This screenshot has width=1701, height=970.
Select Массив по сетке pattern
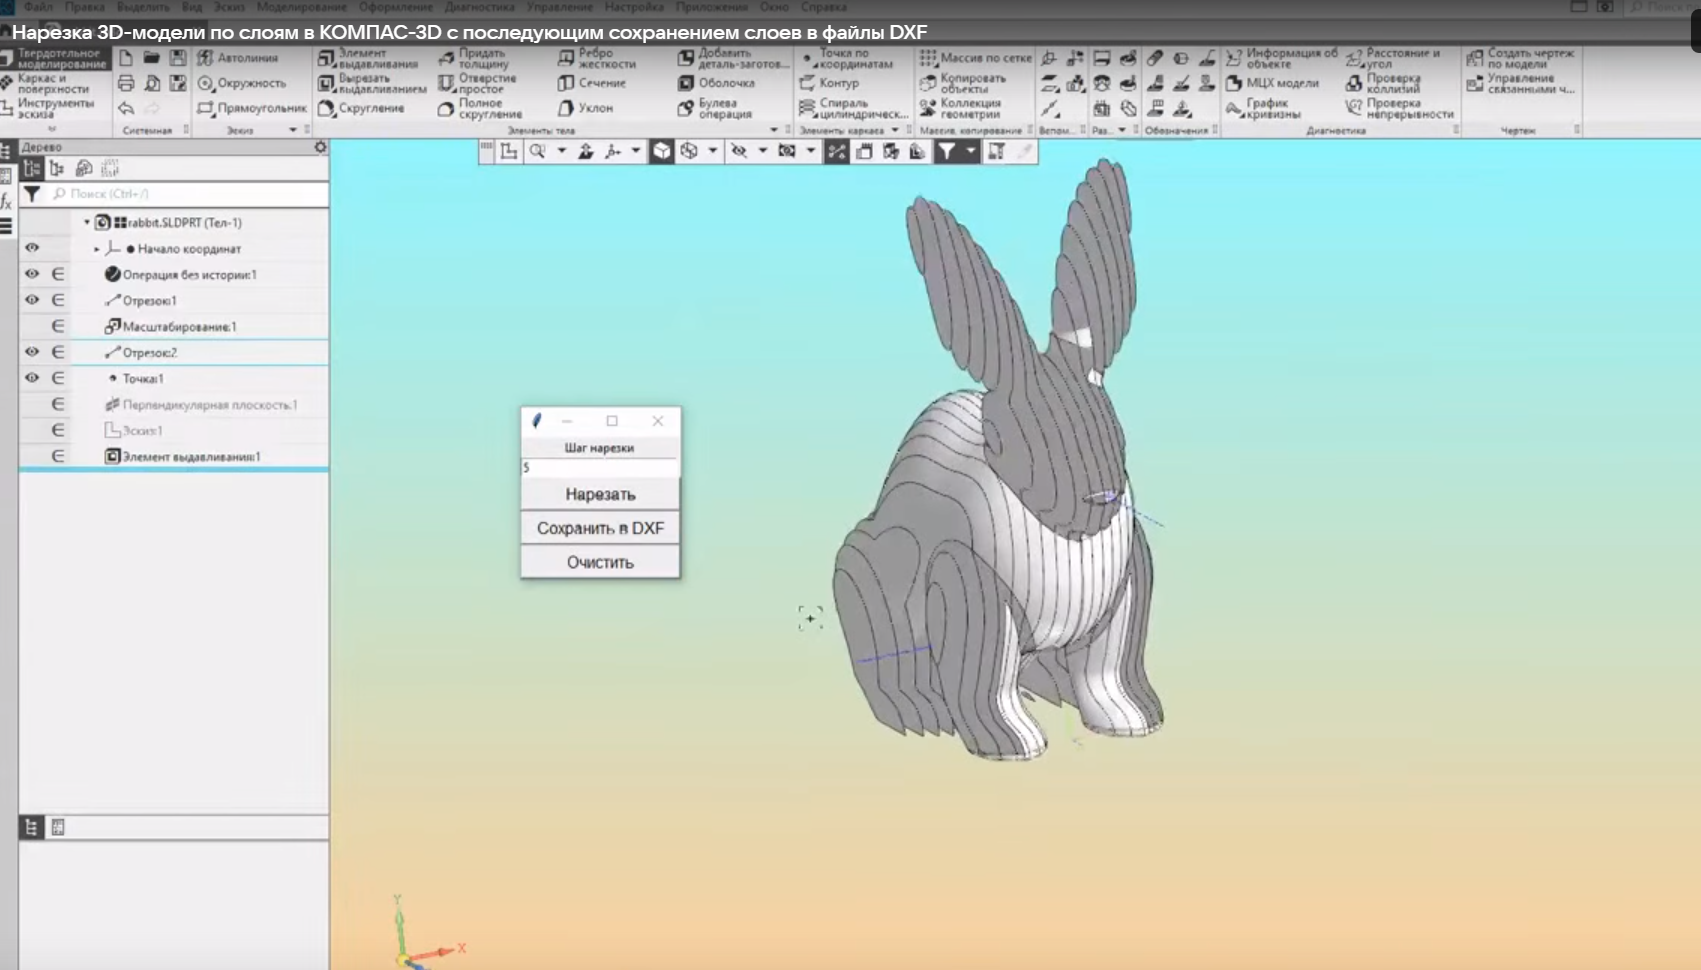click(x=975, y=58)
